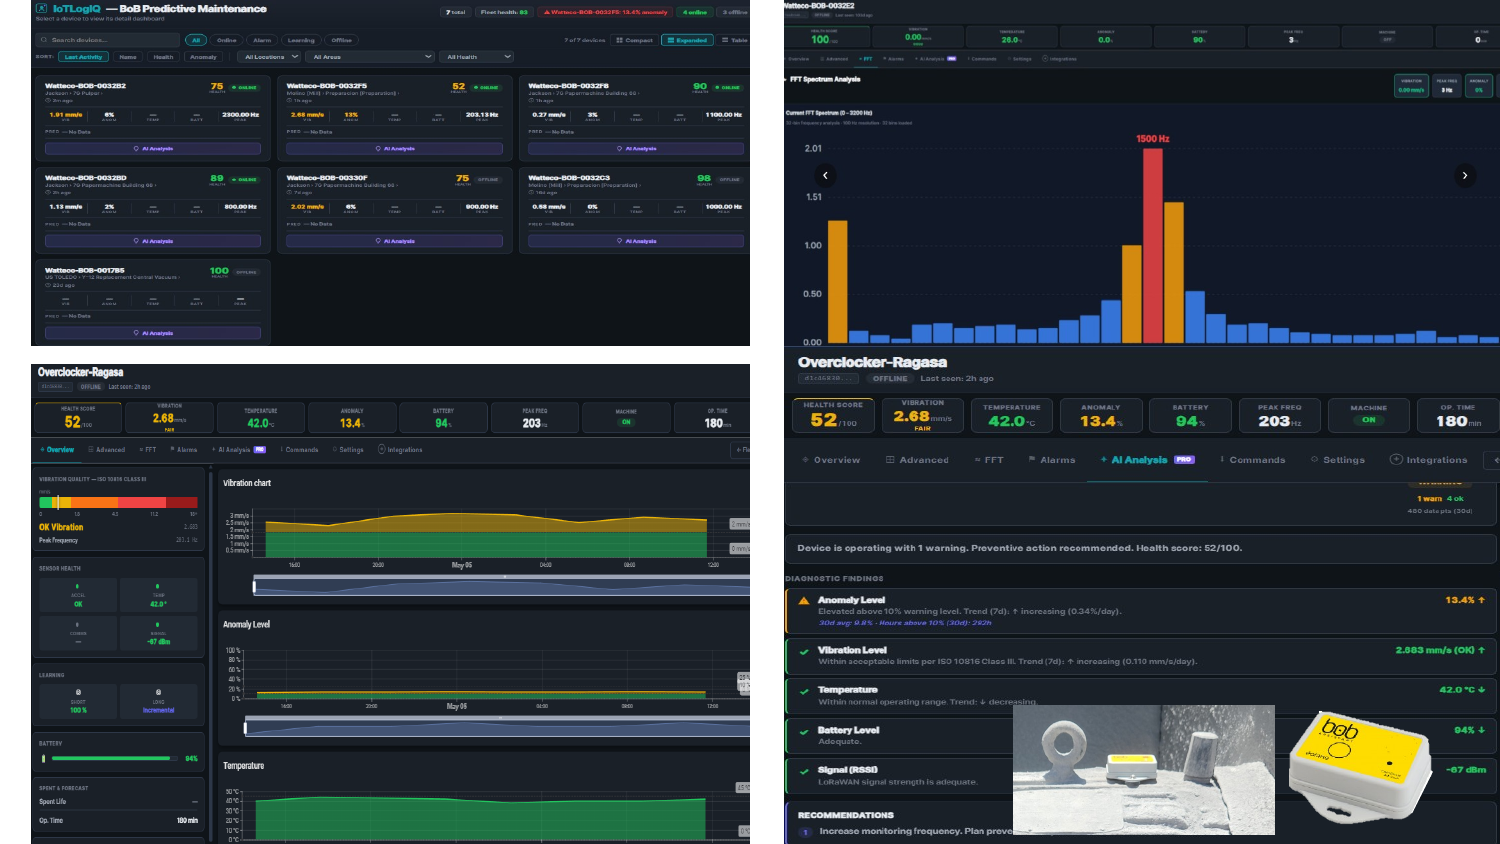Image resolution: width=1500 pixels, height=844 pixels.
Task: Click the 7 total devices chip
Action: click(455, 12)
